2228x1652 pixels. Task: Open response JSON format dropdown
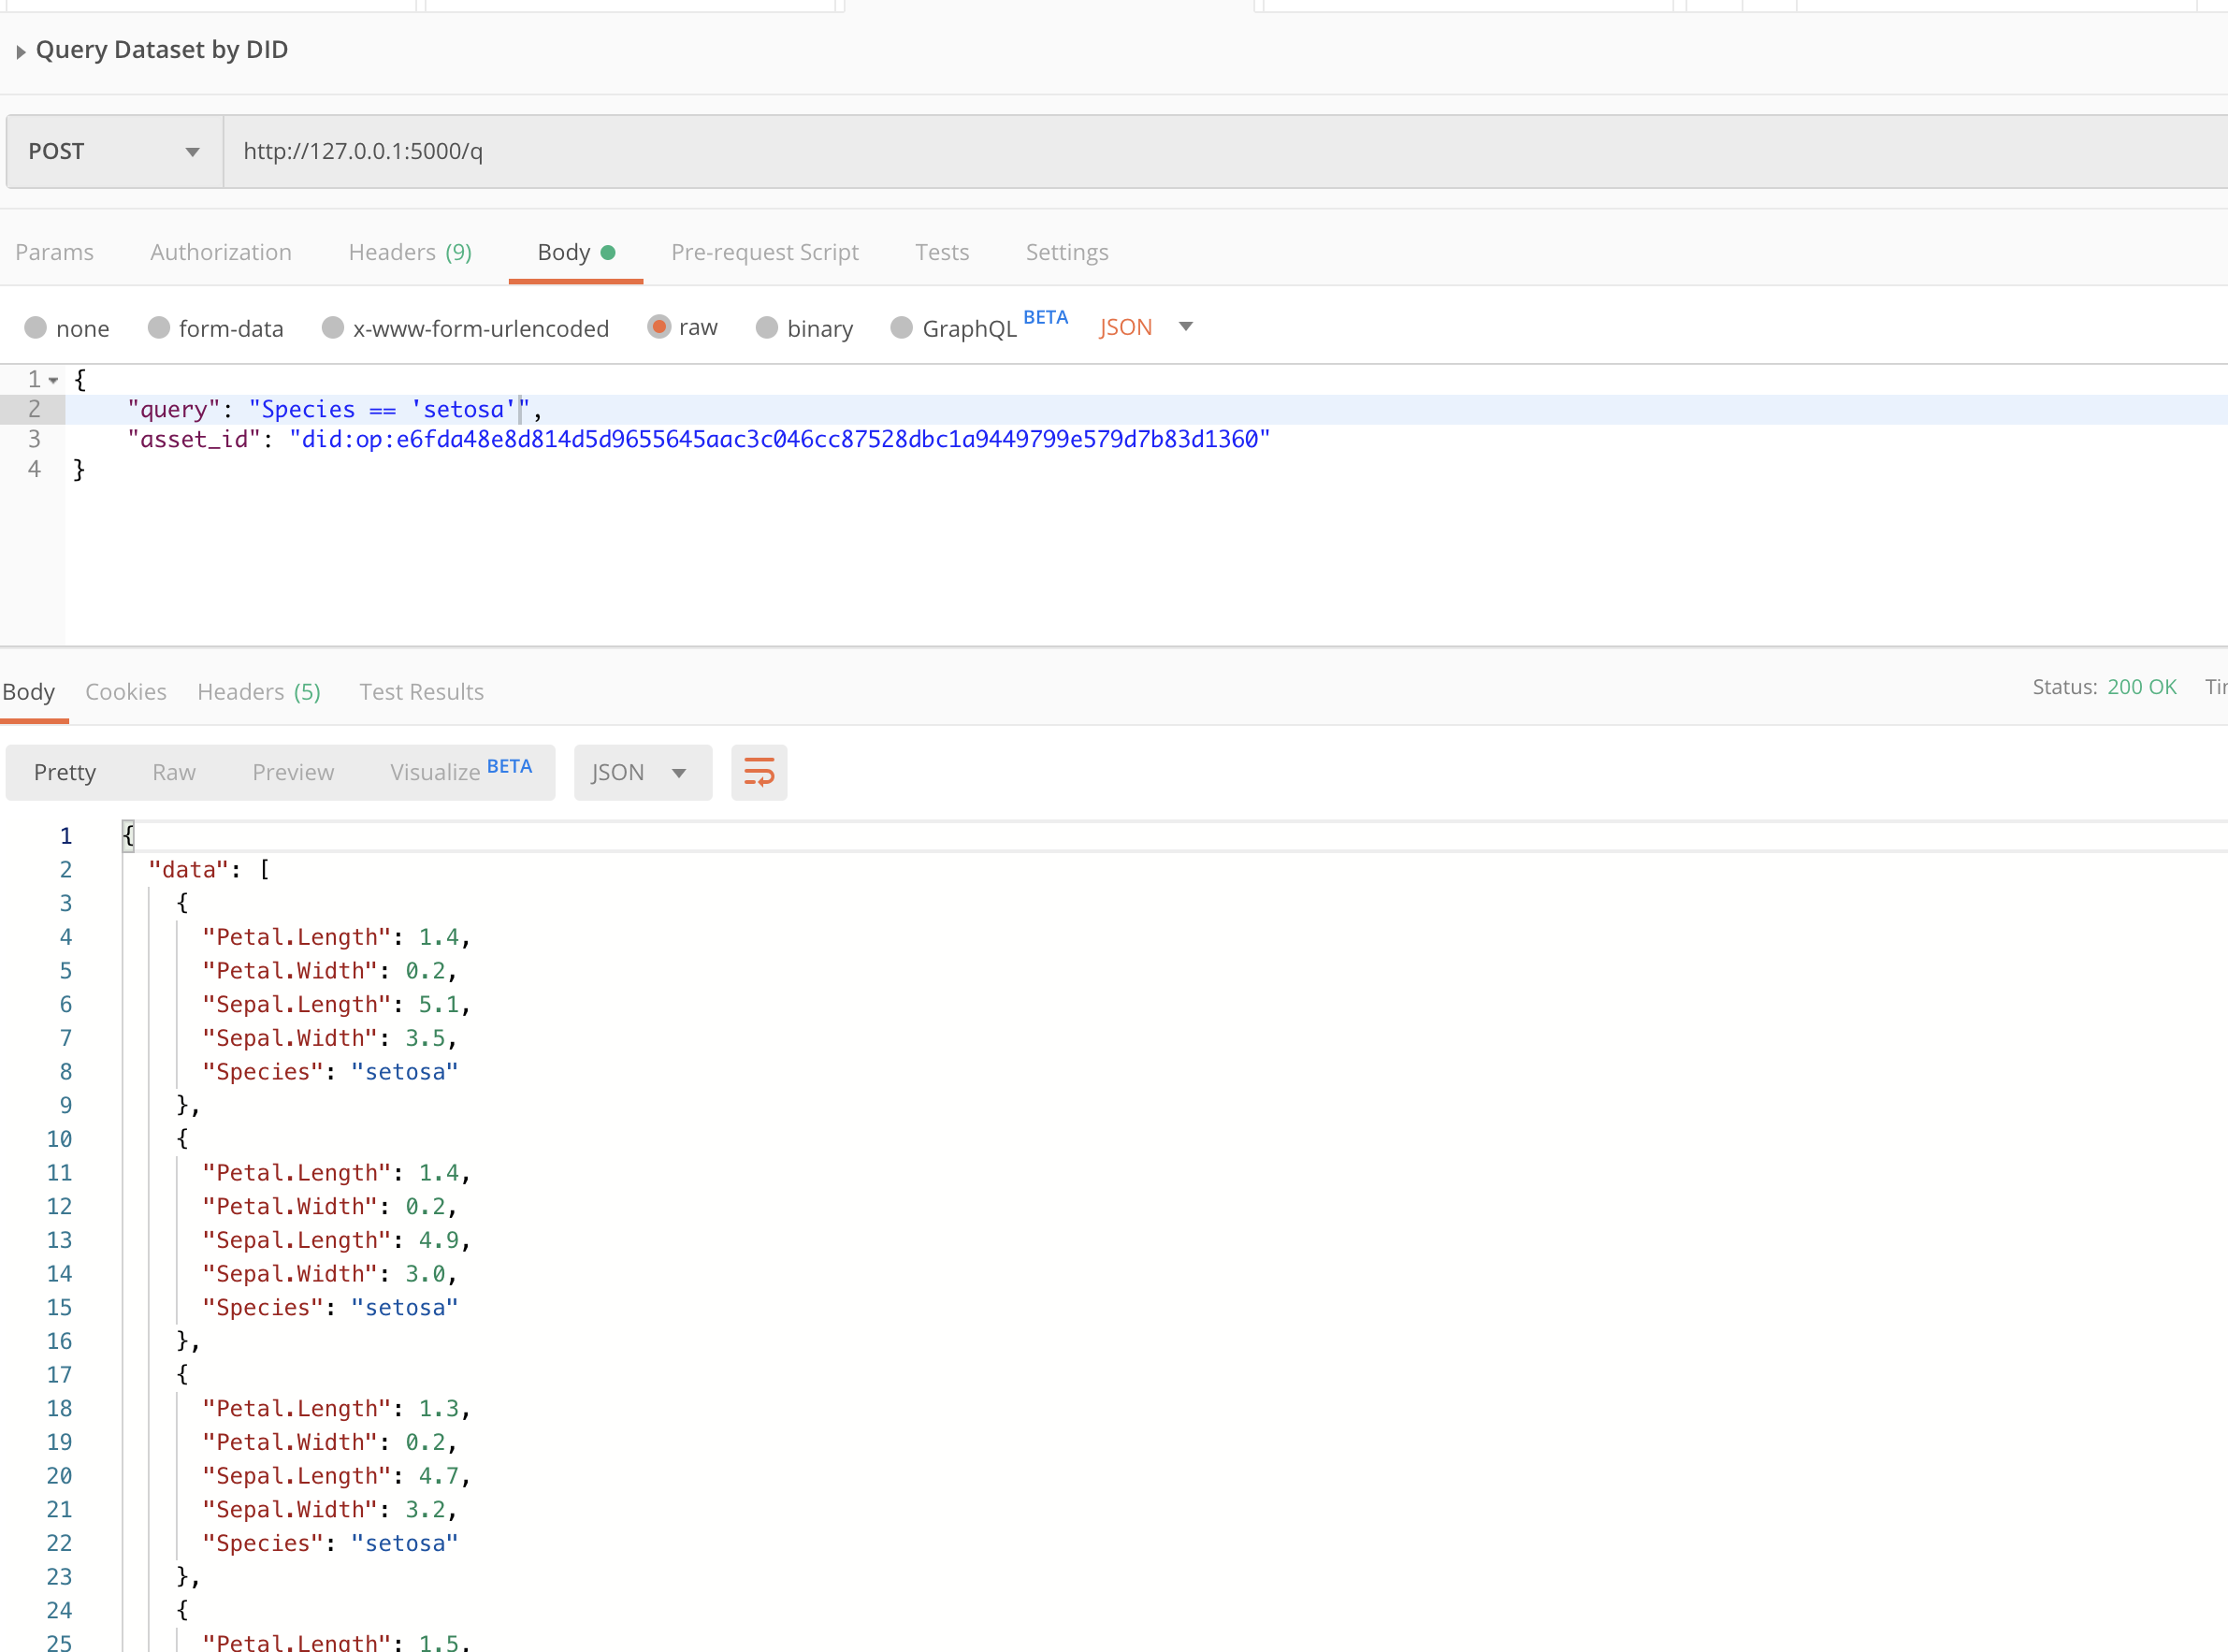coord(641,772)
